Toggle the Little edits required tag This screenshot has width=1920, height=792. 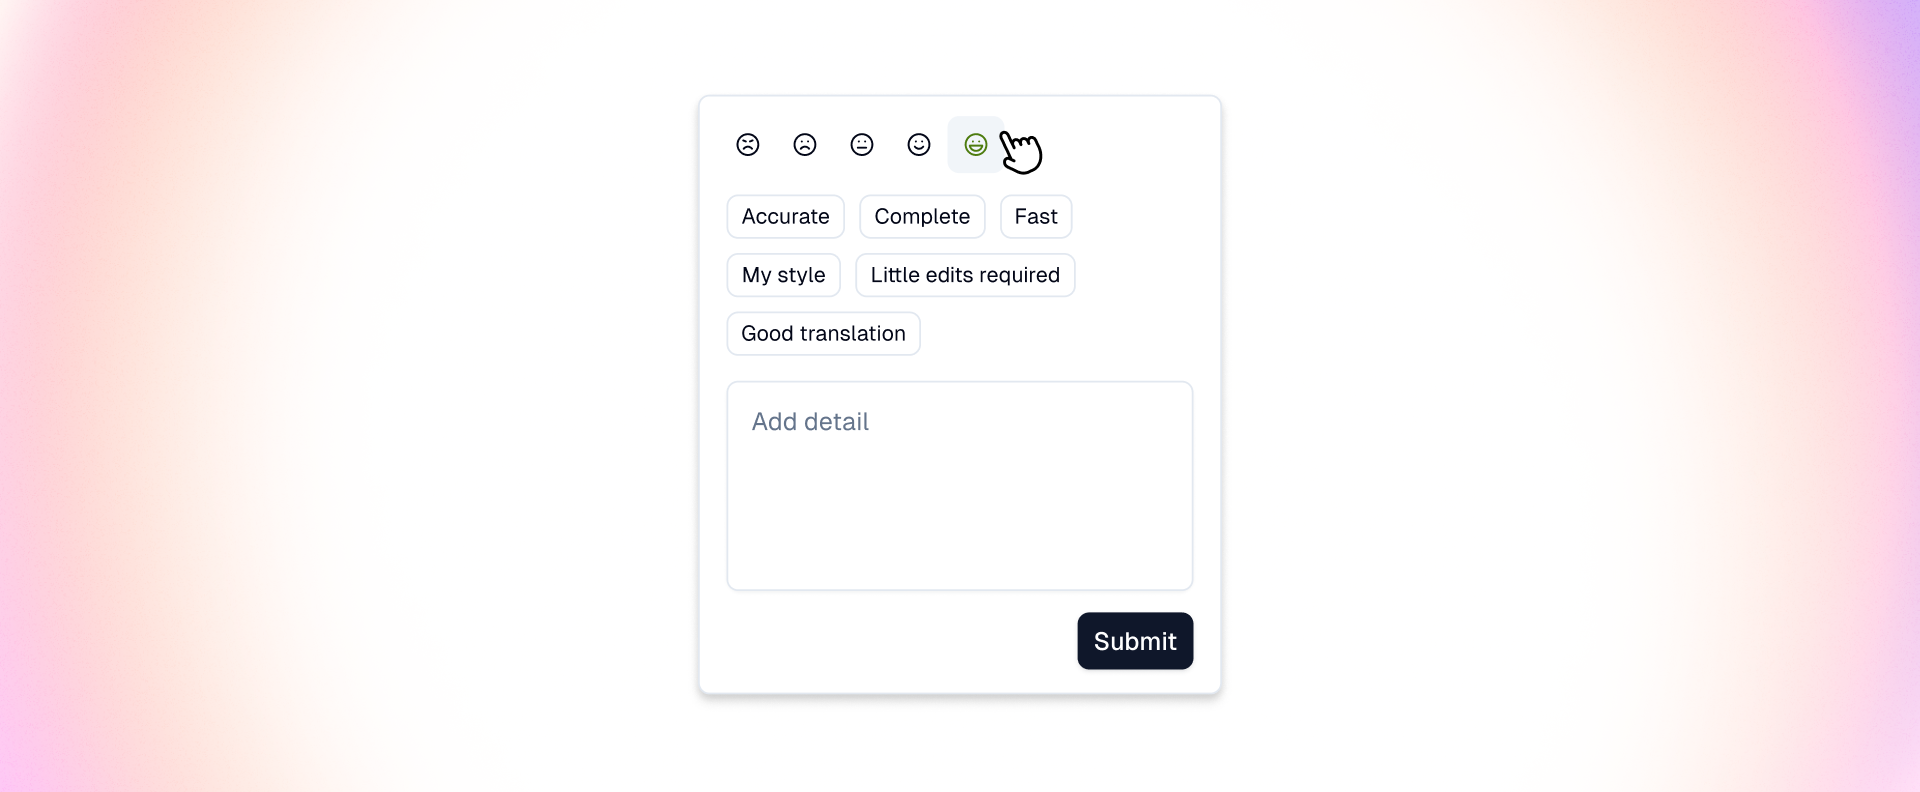965,275
